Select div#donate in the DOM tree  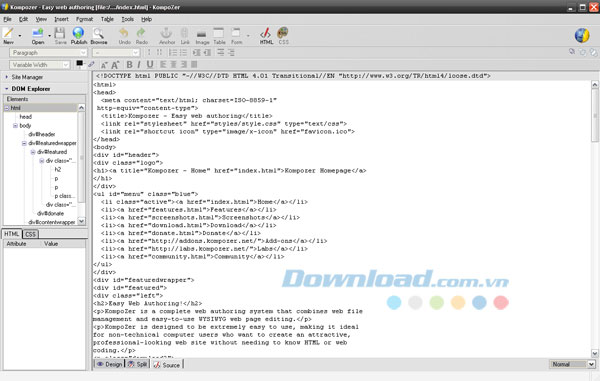click(51, 213)
